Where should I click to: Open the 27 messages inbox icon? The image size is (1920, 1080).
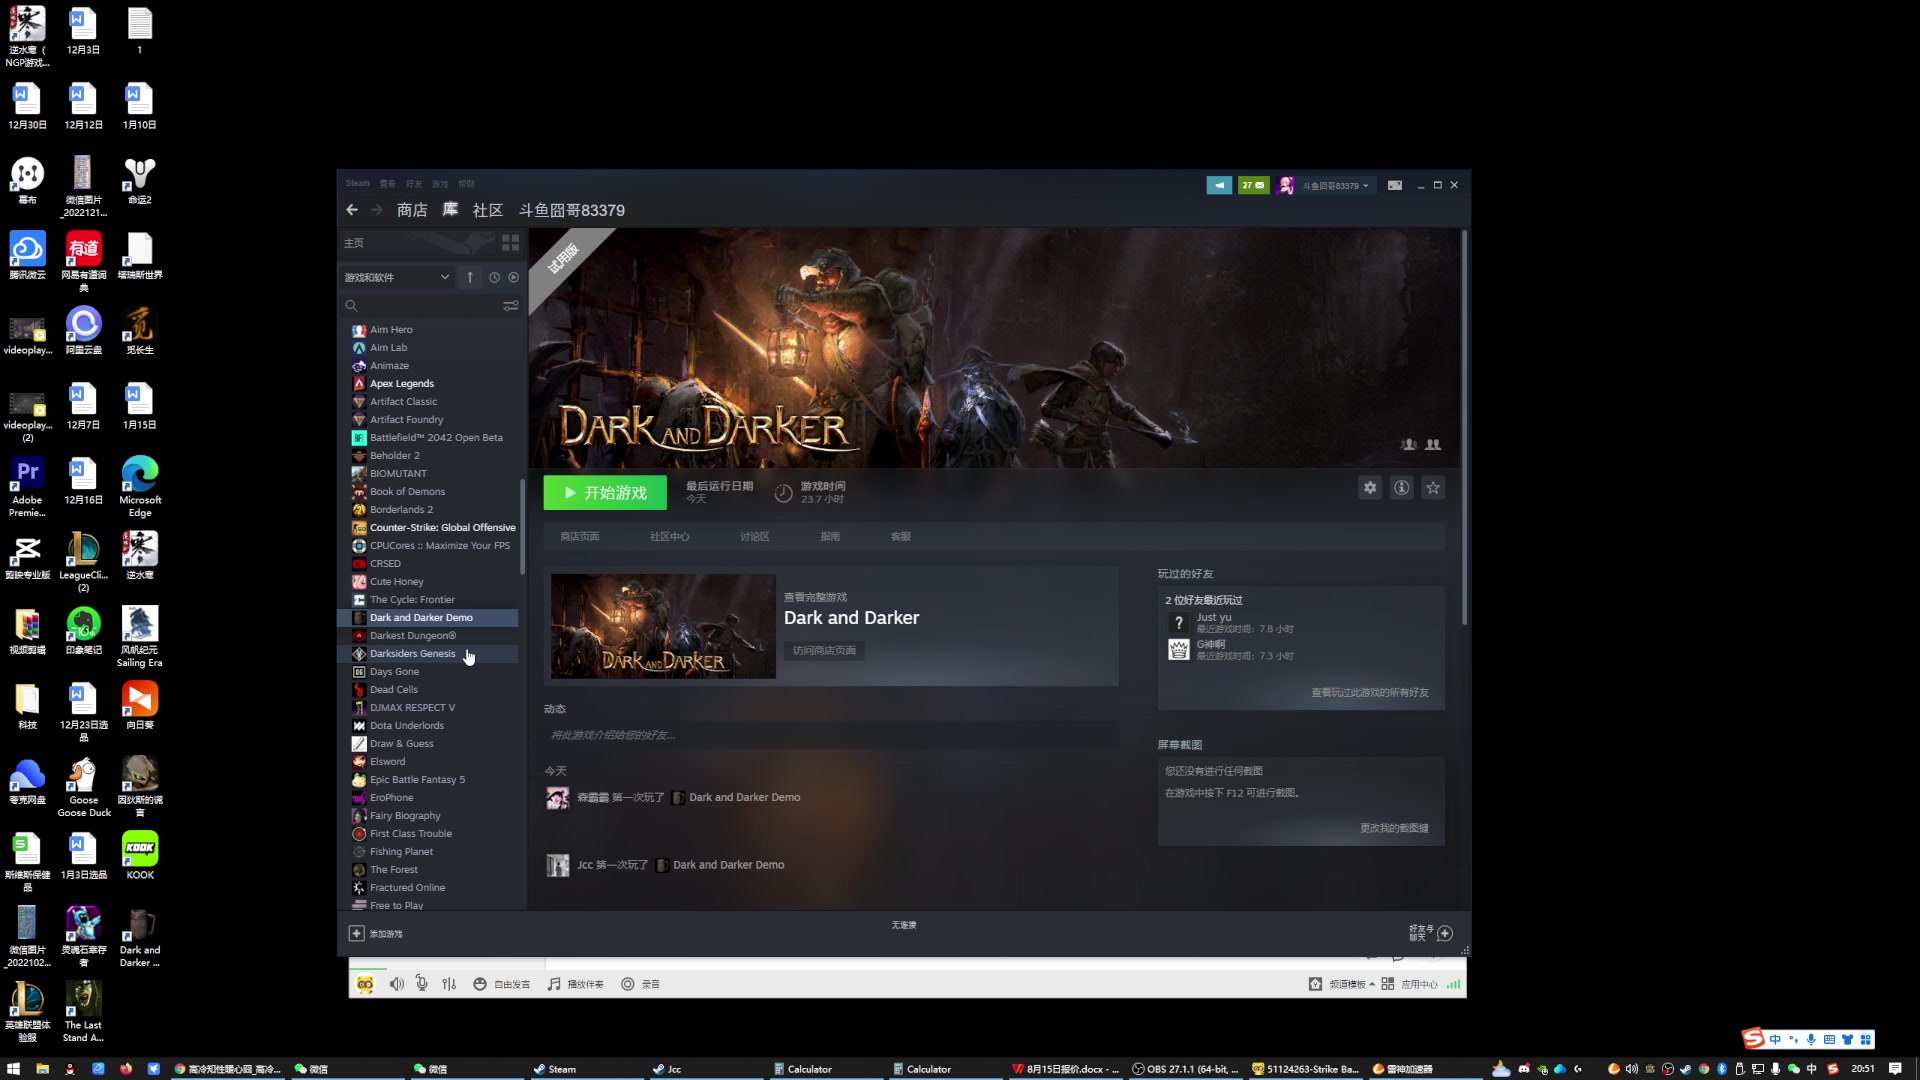(x=1253, y=185)
